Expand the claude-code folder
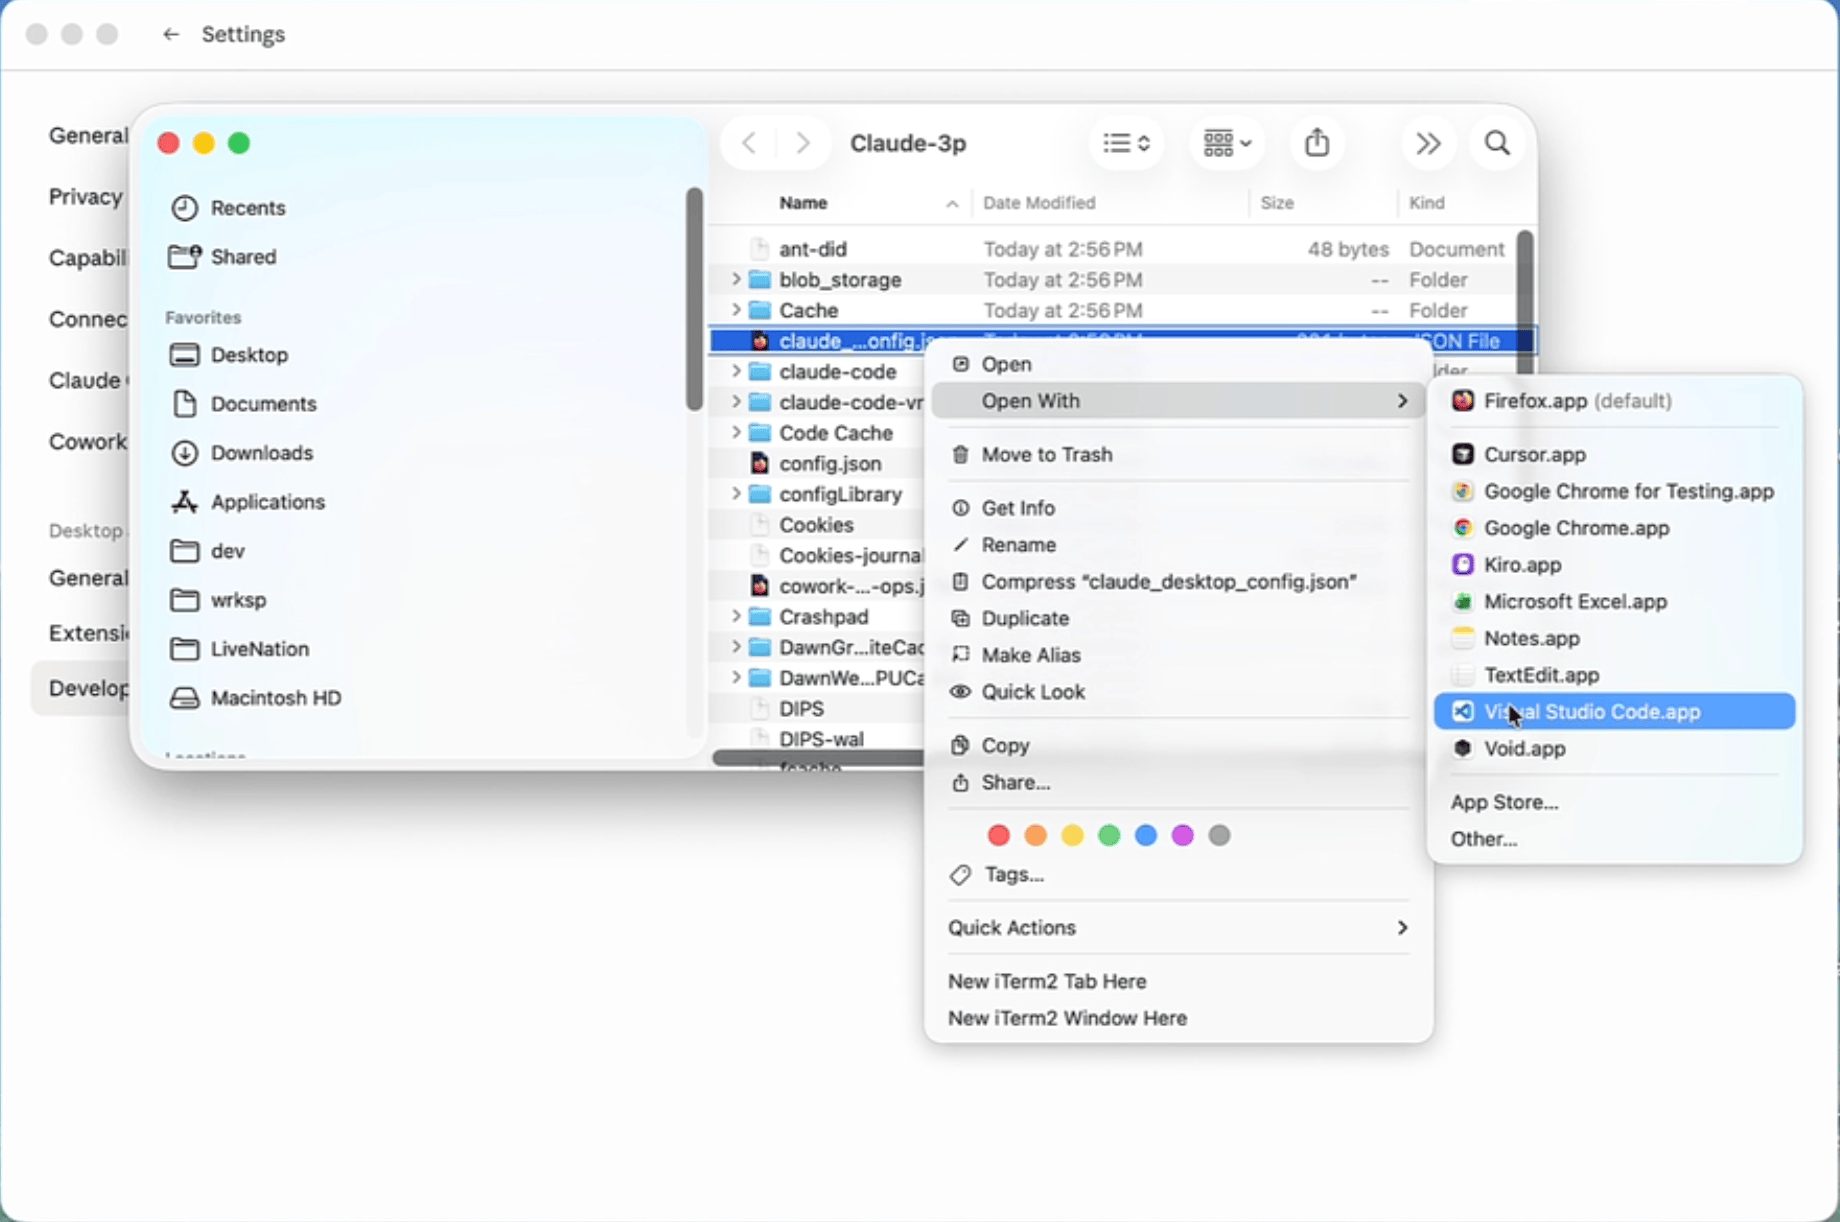Viewport: 1840px width, 1222px height. pos(736,372)
